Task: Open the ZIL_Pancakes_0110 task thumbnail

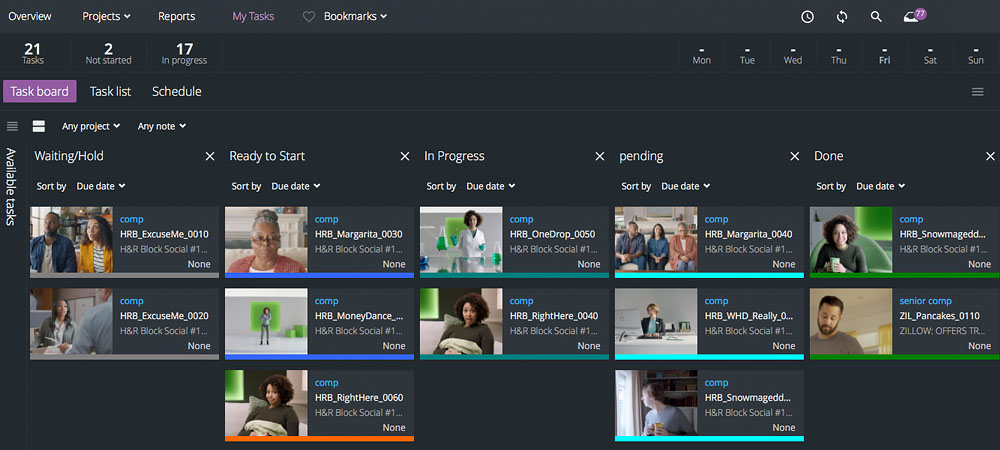Action: [x=850, y=321]
